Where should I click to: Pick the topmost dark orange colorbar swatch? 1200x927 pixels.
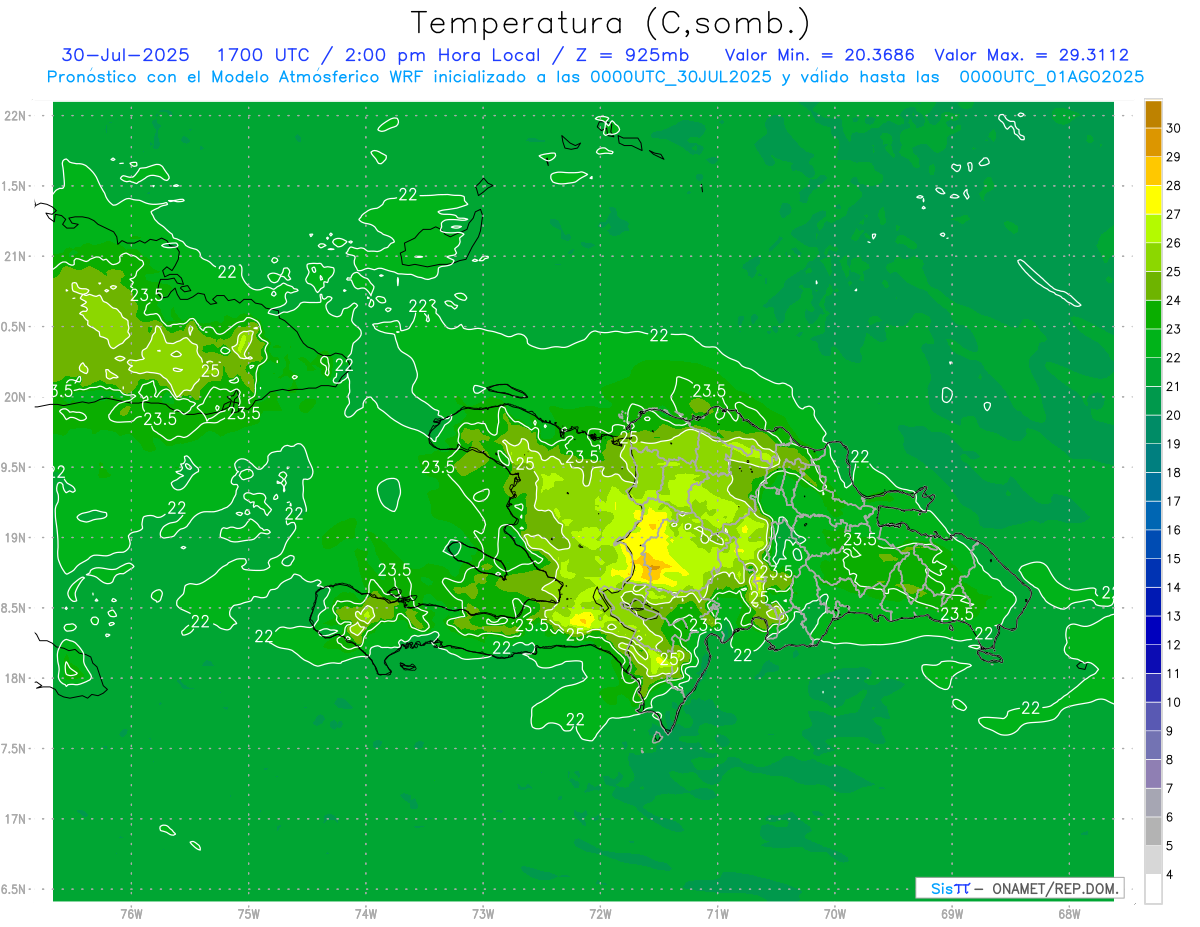[x=1153, y=114]
